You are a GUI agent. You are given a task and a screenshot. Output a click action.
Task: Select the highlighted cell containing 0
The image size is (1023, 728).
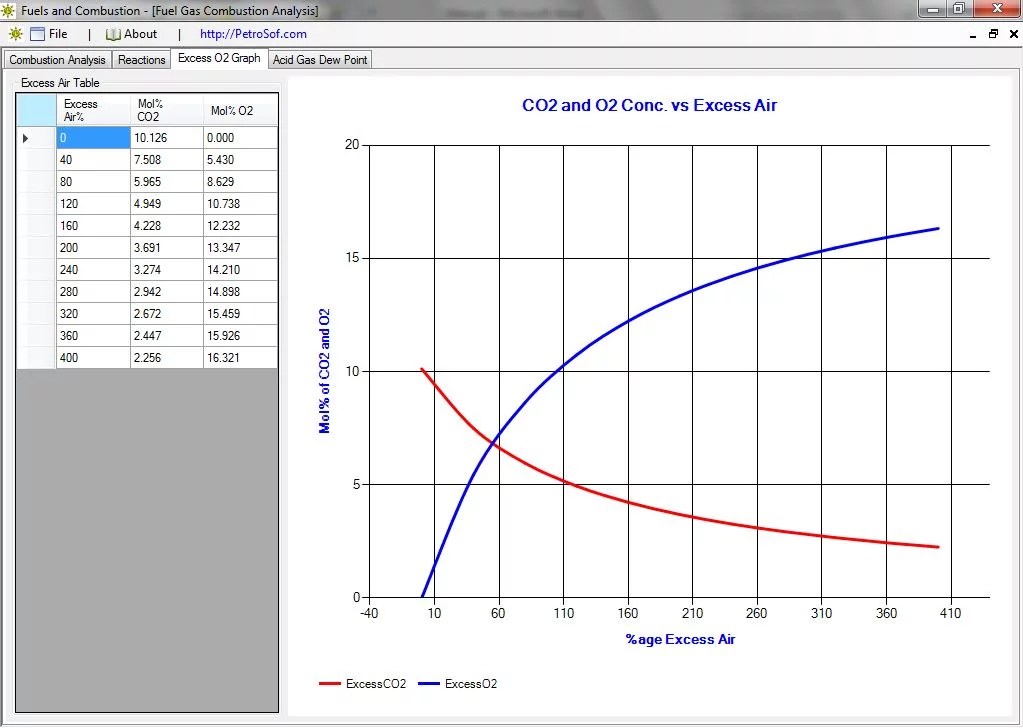pos(92,138)
